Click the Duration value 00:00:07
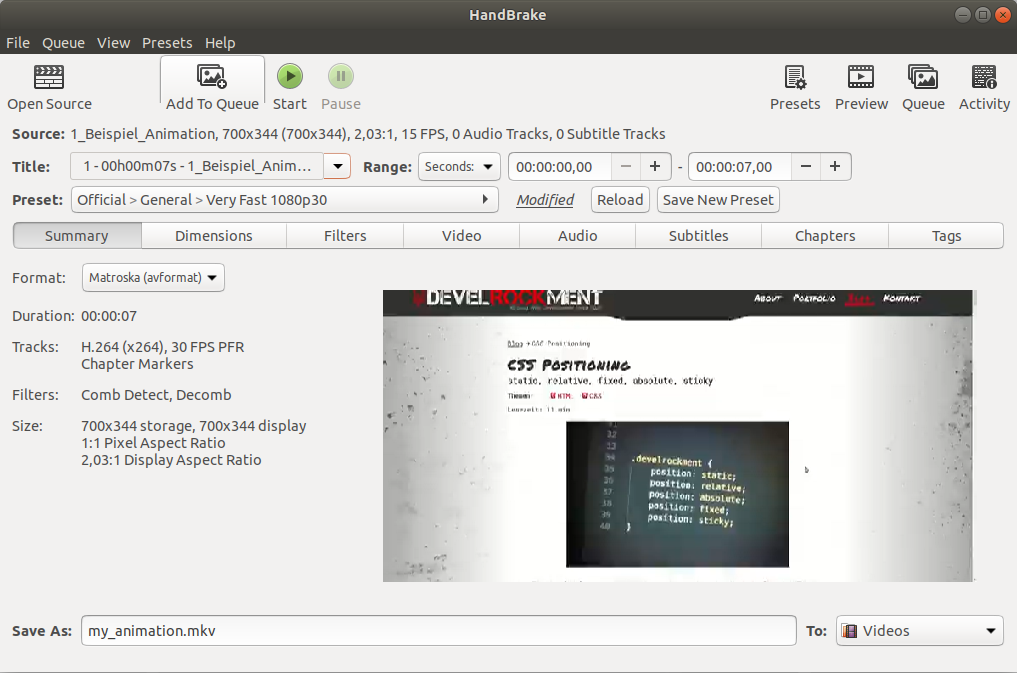Screen dimensions: 1017x673 click(x=109, y=316)
